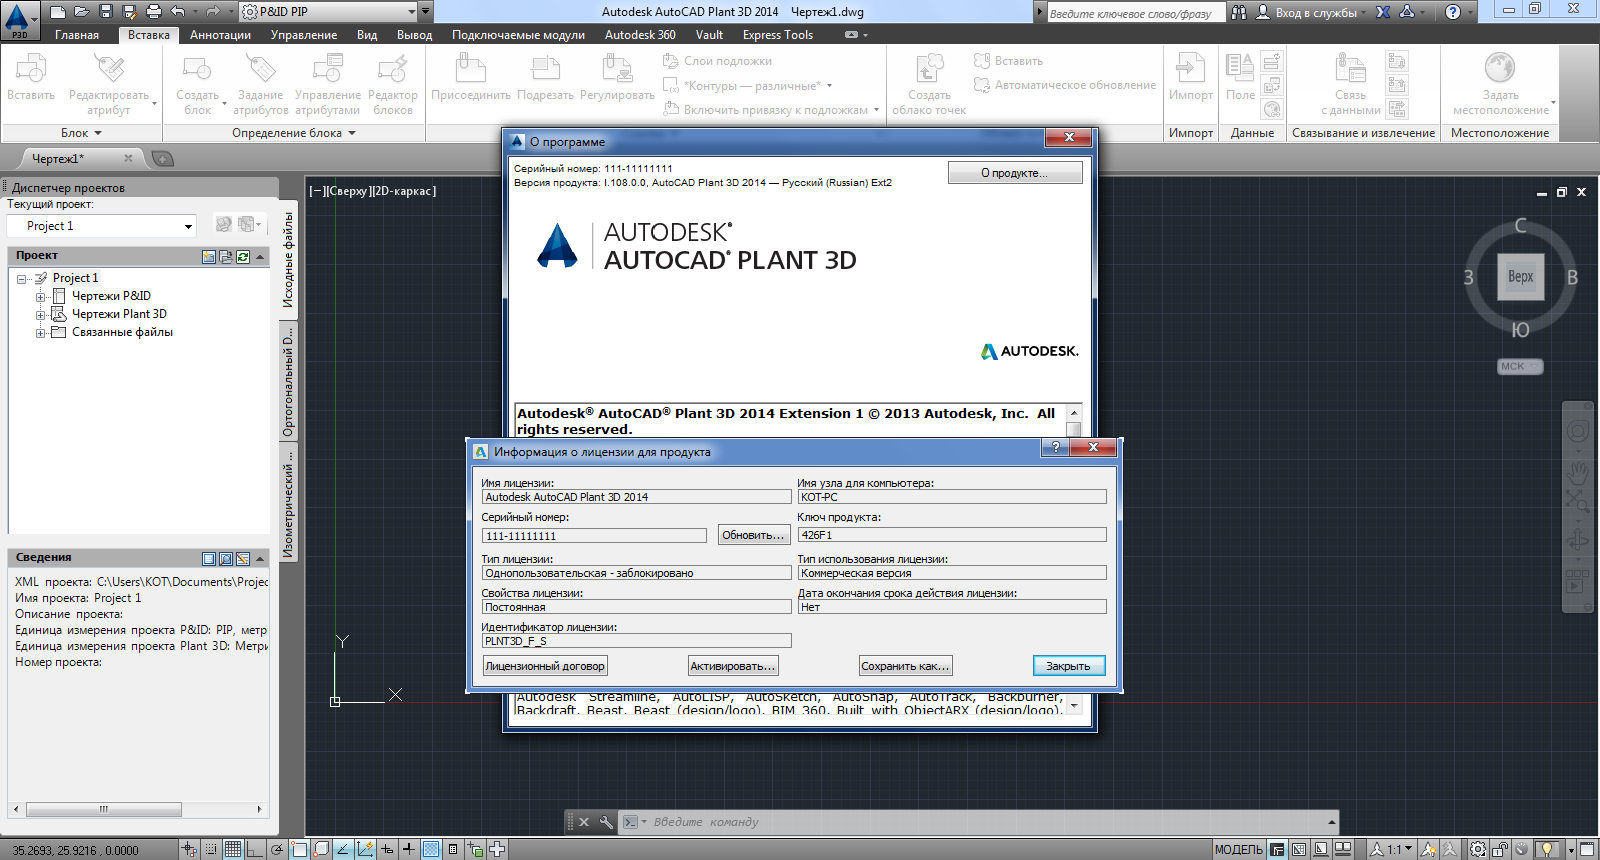This screenshot has width=1600, height=860.
Task: Open the Аннотации ribbon tab
Action: coord(220,35)
